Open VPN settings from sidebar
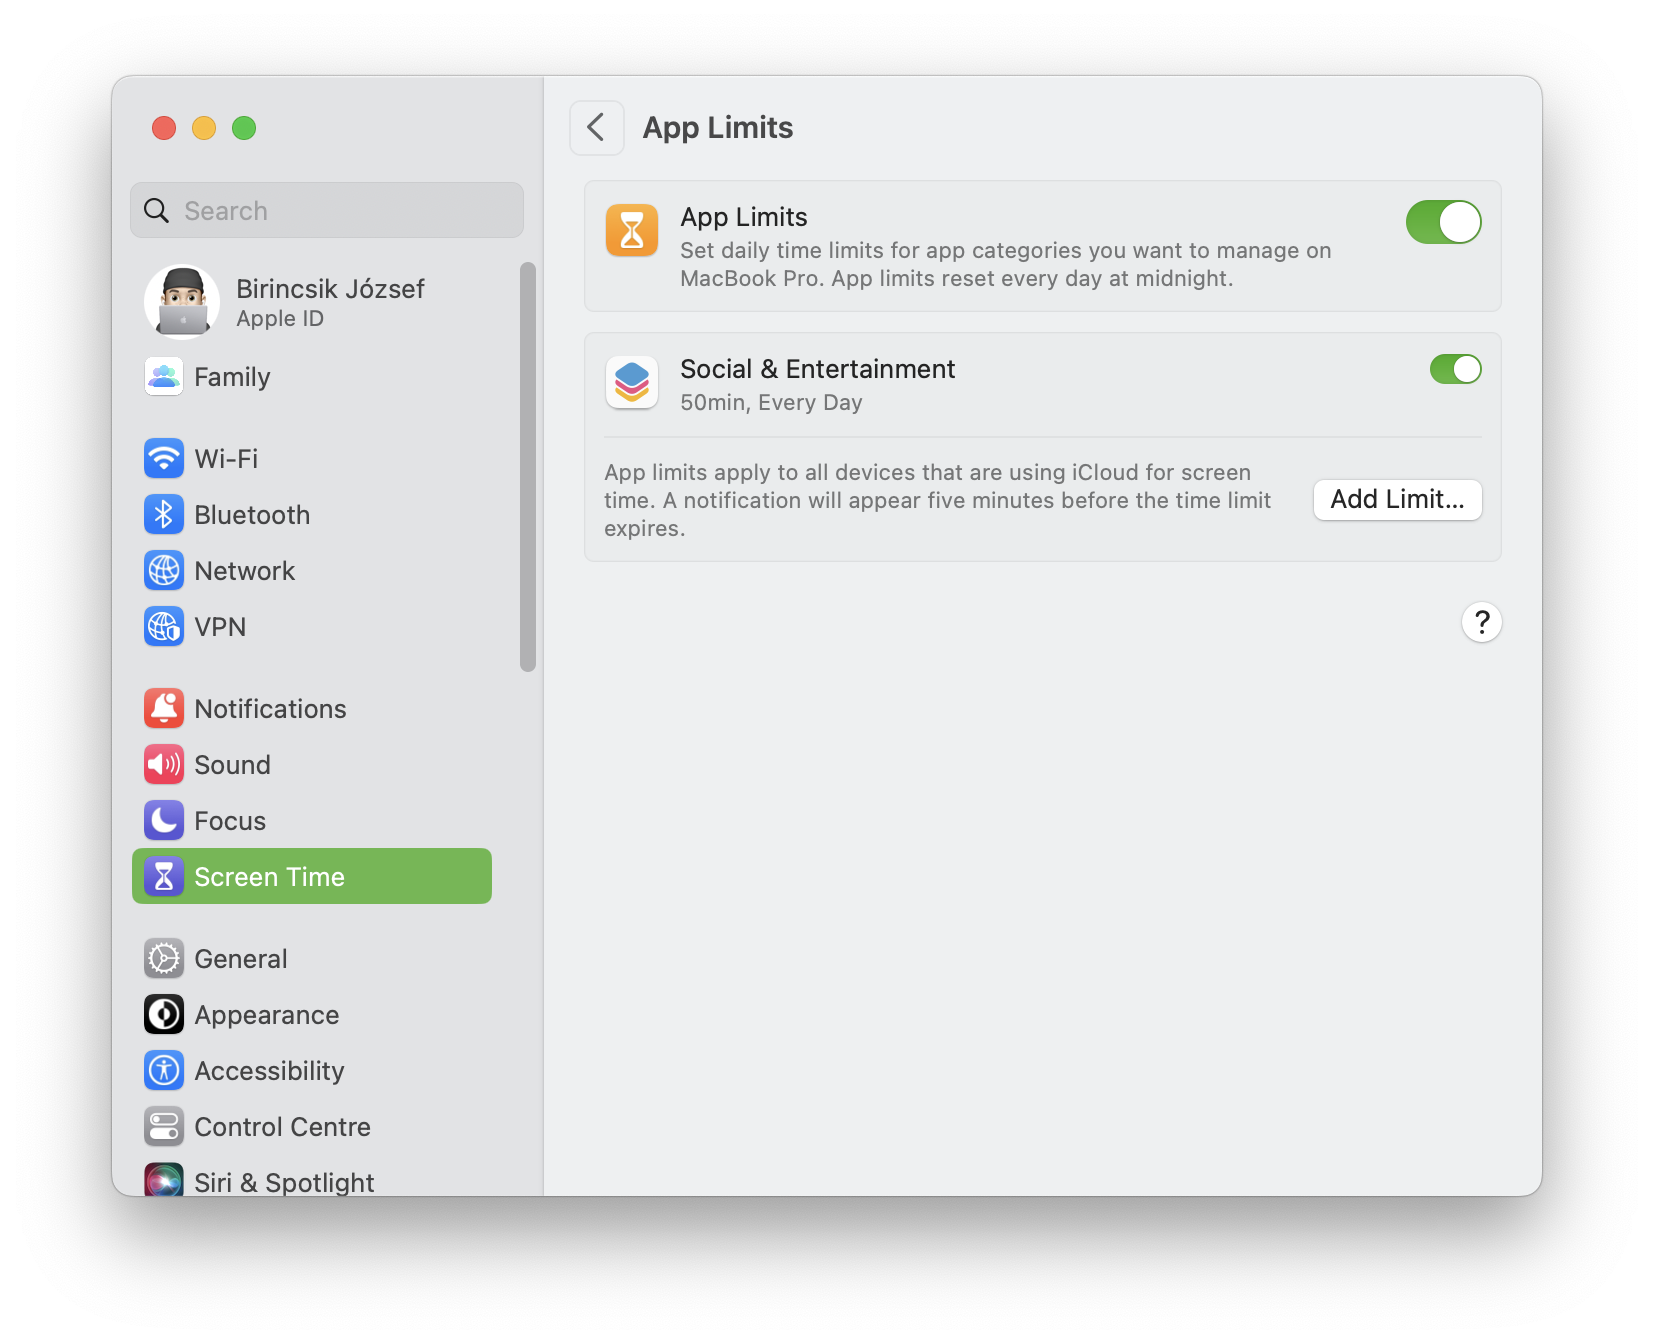Screen dimensions: 1654x1344 click(x=312, y=627)
